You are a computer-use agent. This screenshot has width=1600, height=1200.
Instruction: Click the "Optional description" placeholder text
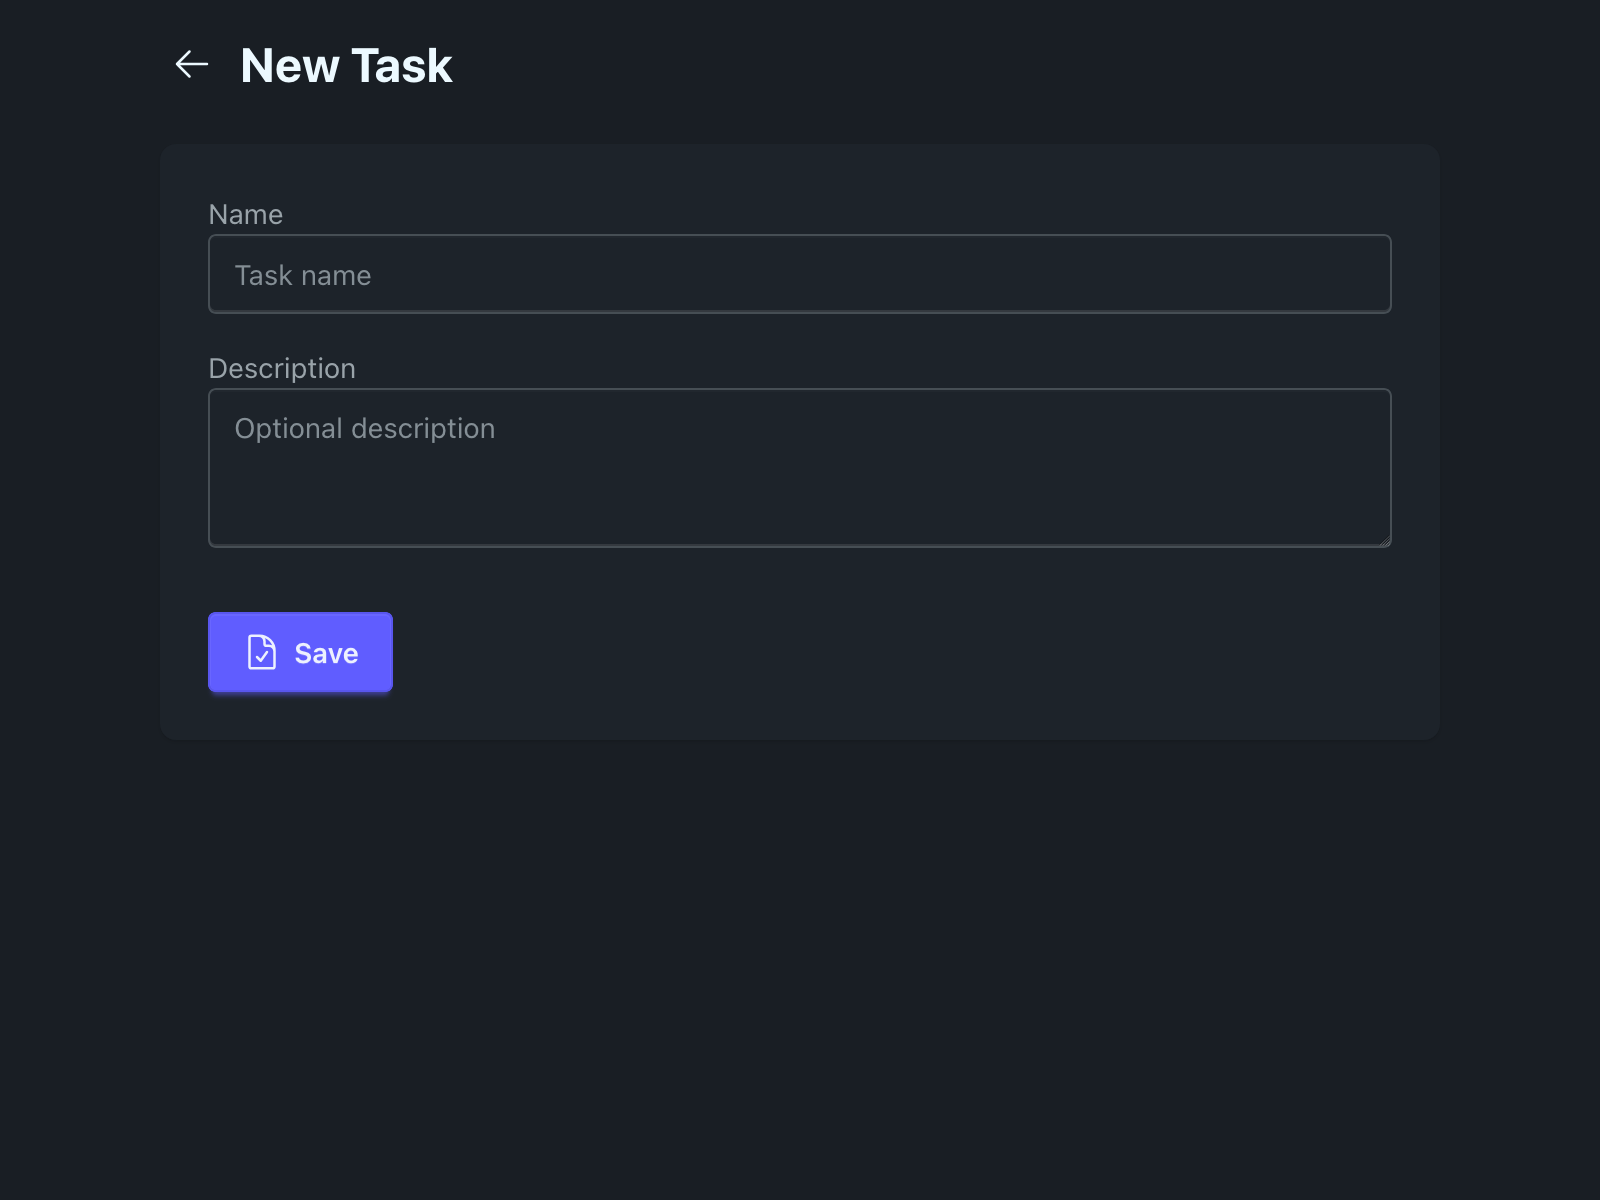click(x=365, y=429)
